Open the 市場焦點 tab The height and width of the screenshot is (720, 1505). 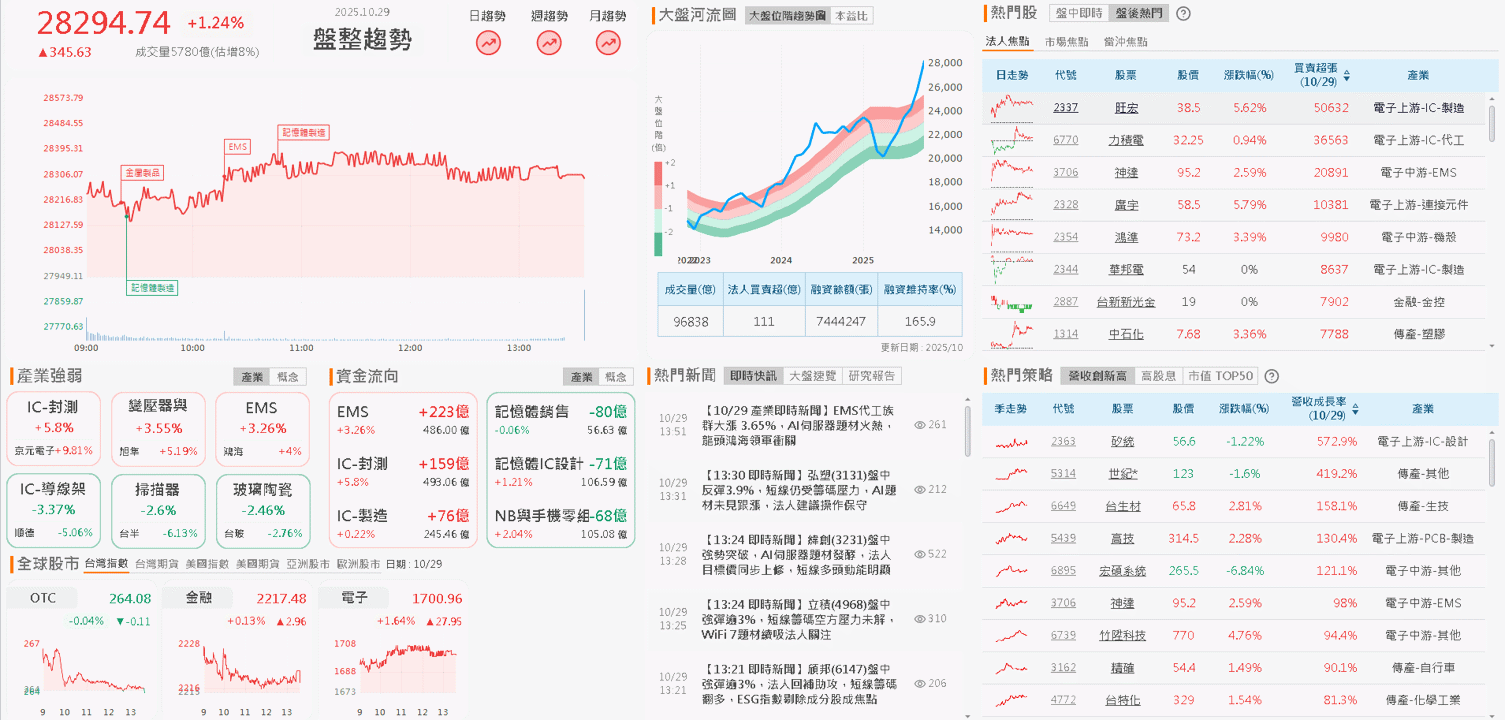1066,42
